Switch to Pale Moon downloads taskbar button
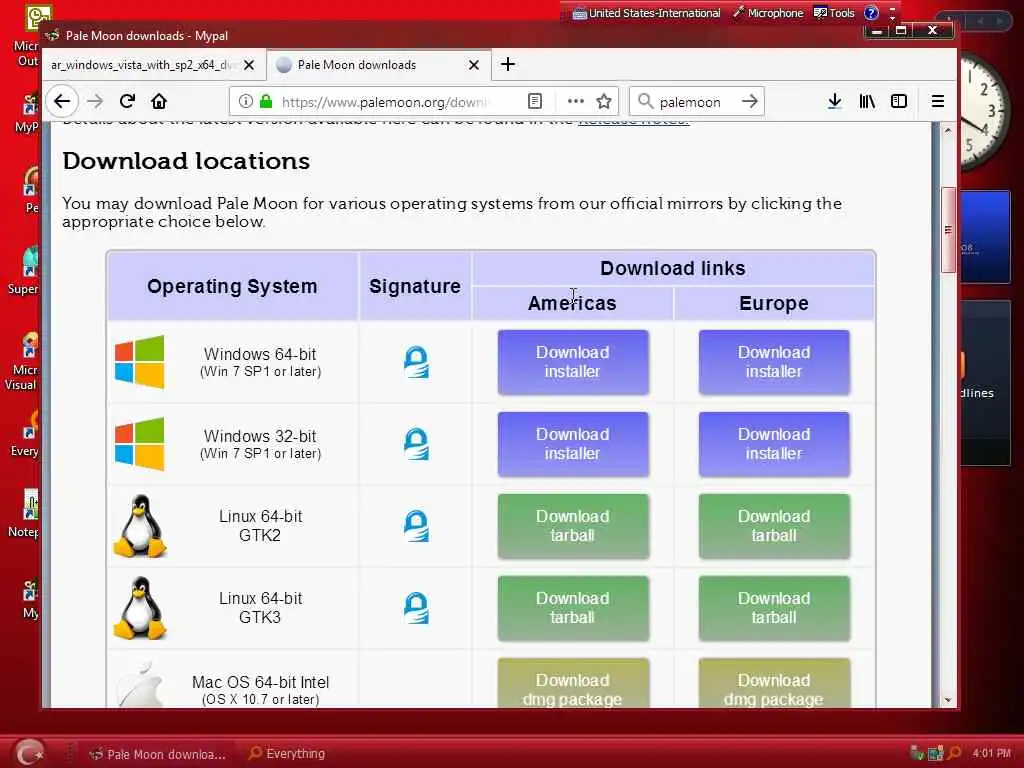This screenshot has height=768, width=1024. coord(157,754)
